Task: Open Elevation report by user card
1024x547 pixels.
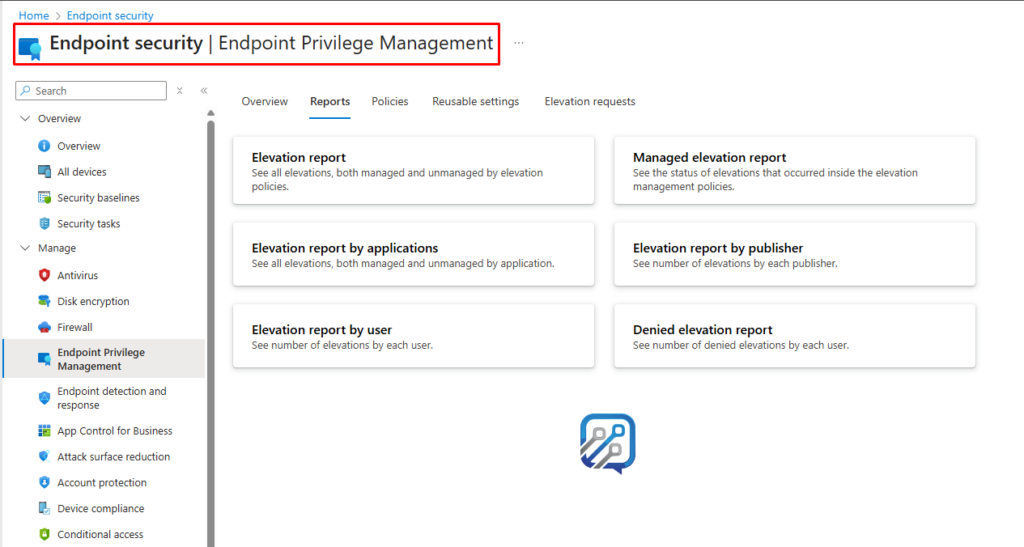Action: (413, 336)
